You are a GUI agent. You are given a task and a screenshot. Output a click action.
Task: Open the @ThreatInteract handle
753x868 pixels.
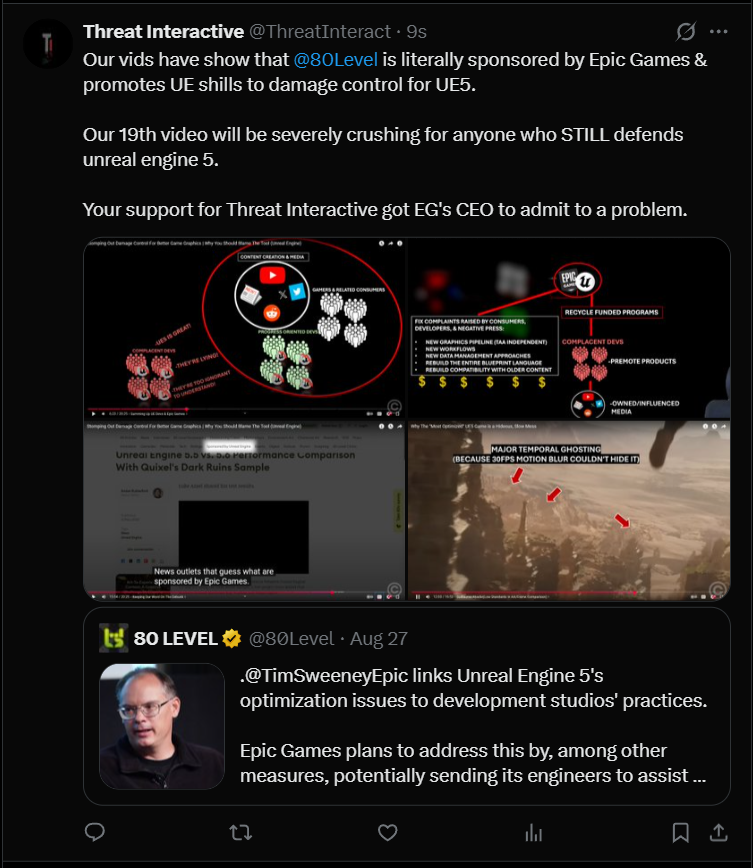click(320, 32)
